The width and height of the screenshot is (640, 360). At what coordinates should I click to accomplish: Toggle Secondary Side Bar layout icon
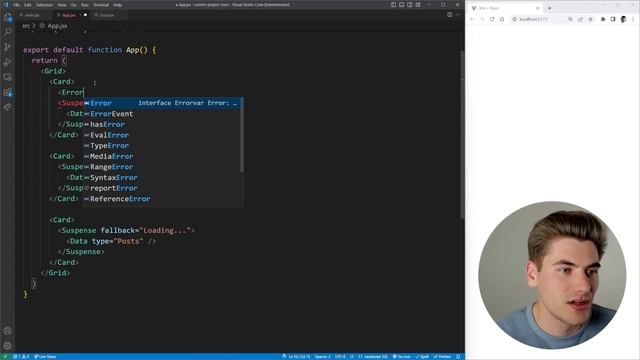click(x=409, y=5)
